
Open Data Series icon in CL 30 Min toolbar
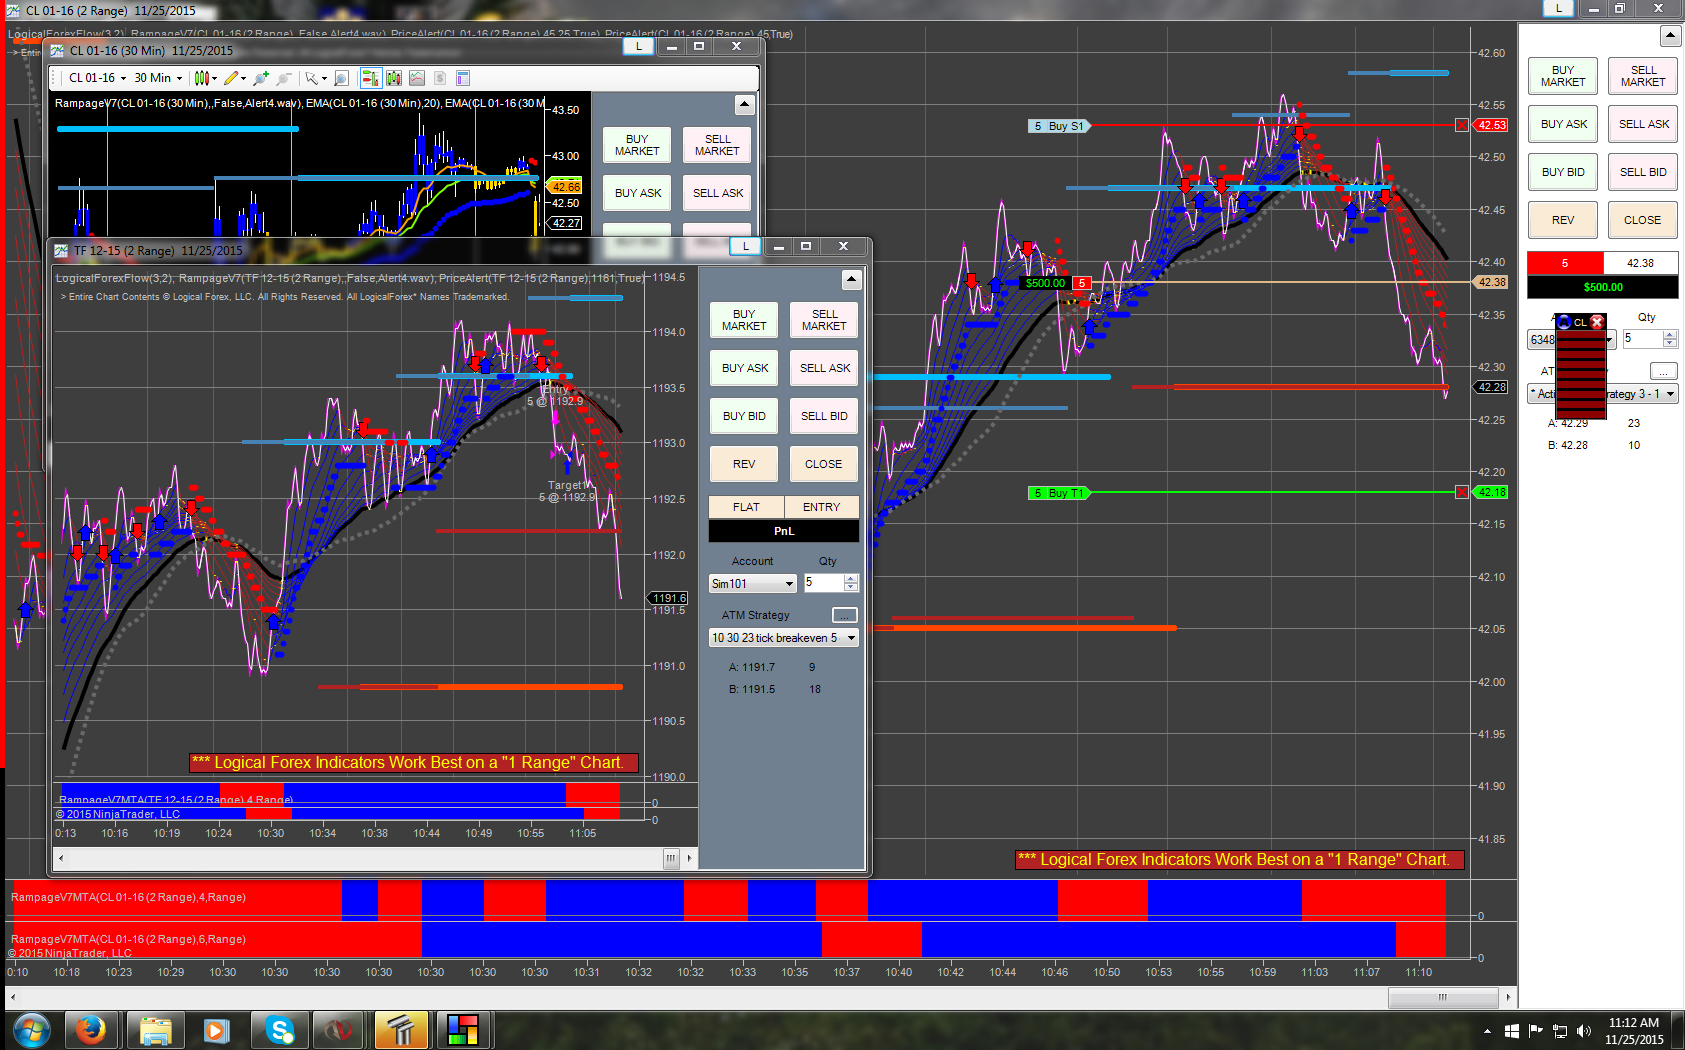[394, 78]
